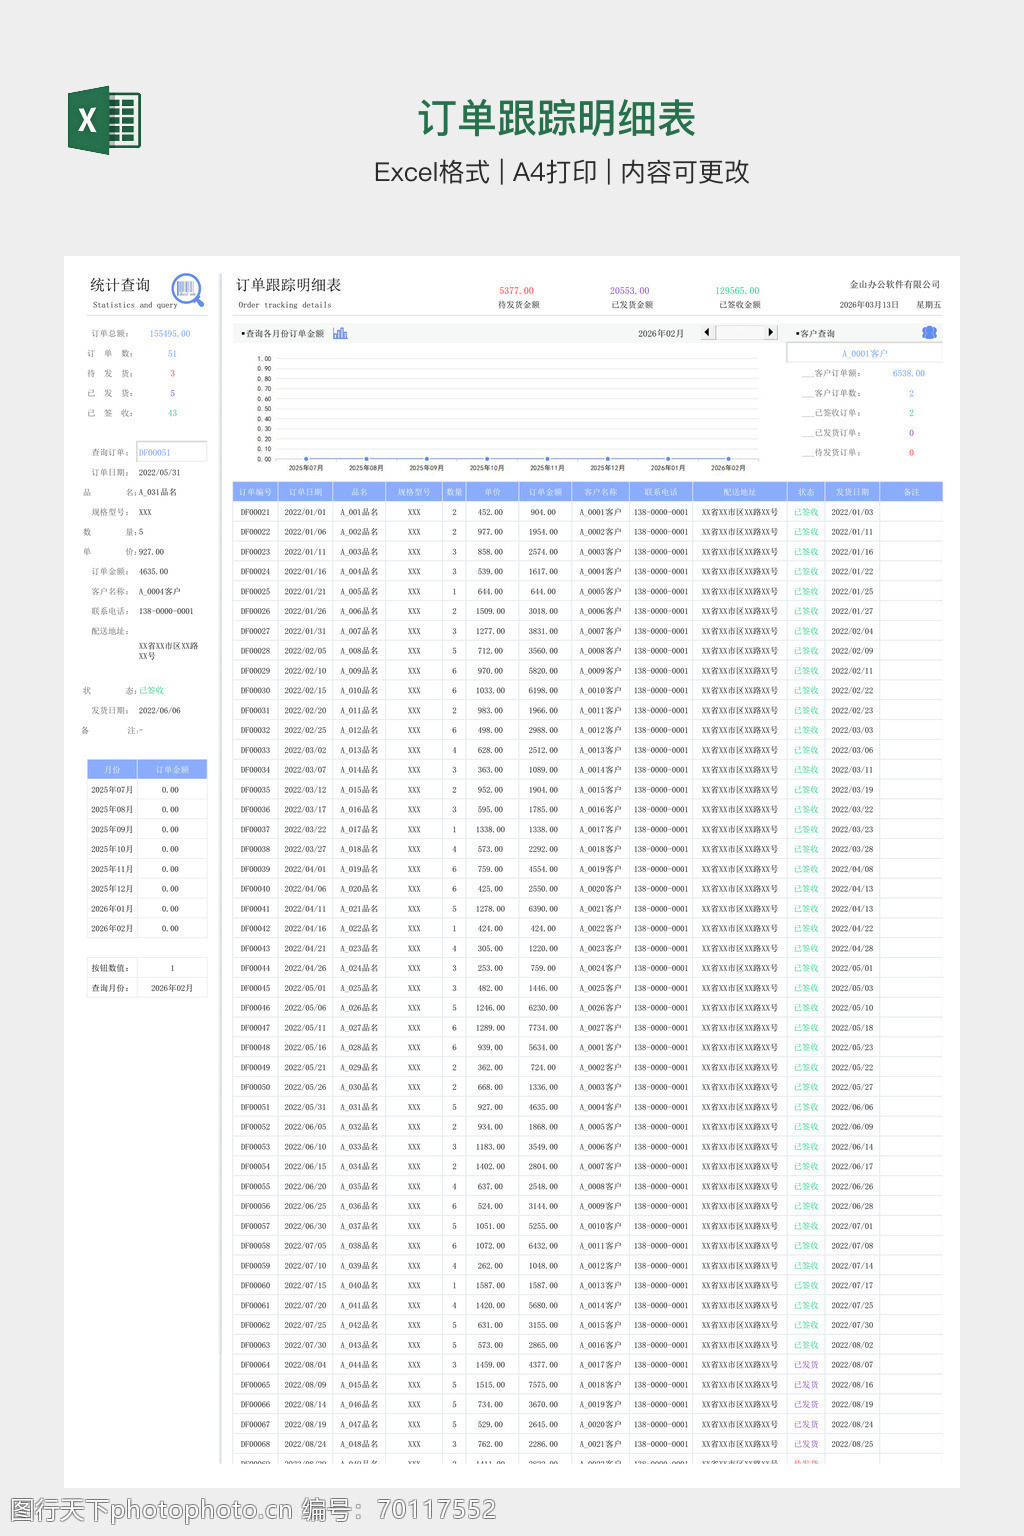Select the 查询订单 field showing DF00051
Viewport: 1024px width, 1536px height.
click(x=171, y=452)
